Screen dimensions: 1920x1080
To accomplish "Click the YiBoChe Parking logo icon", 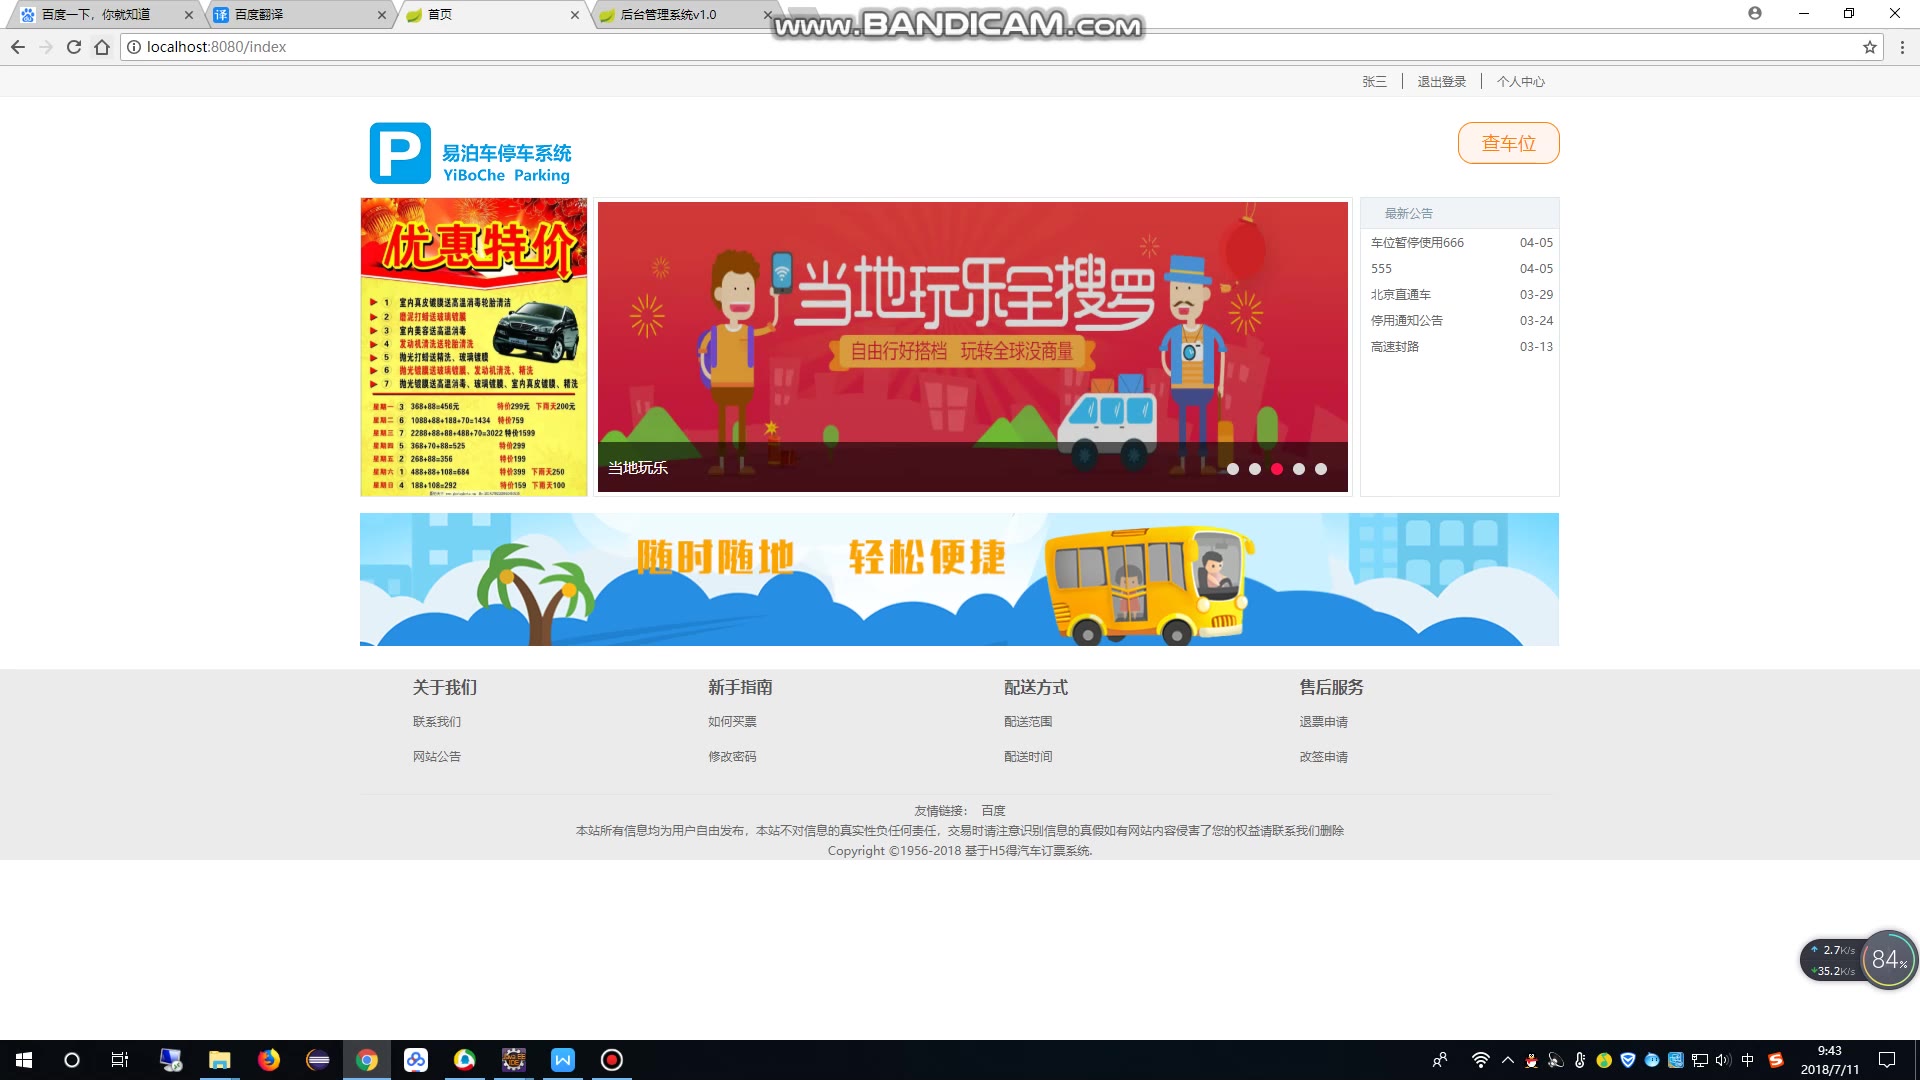I will pyautogui.click(x=400, y=153).
